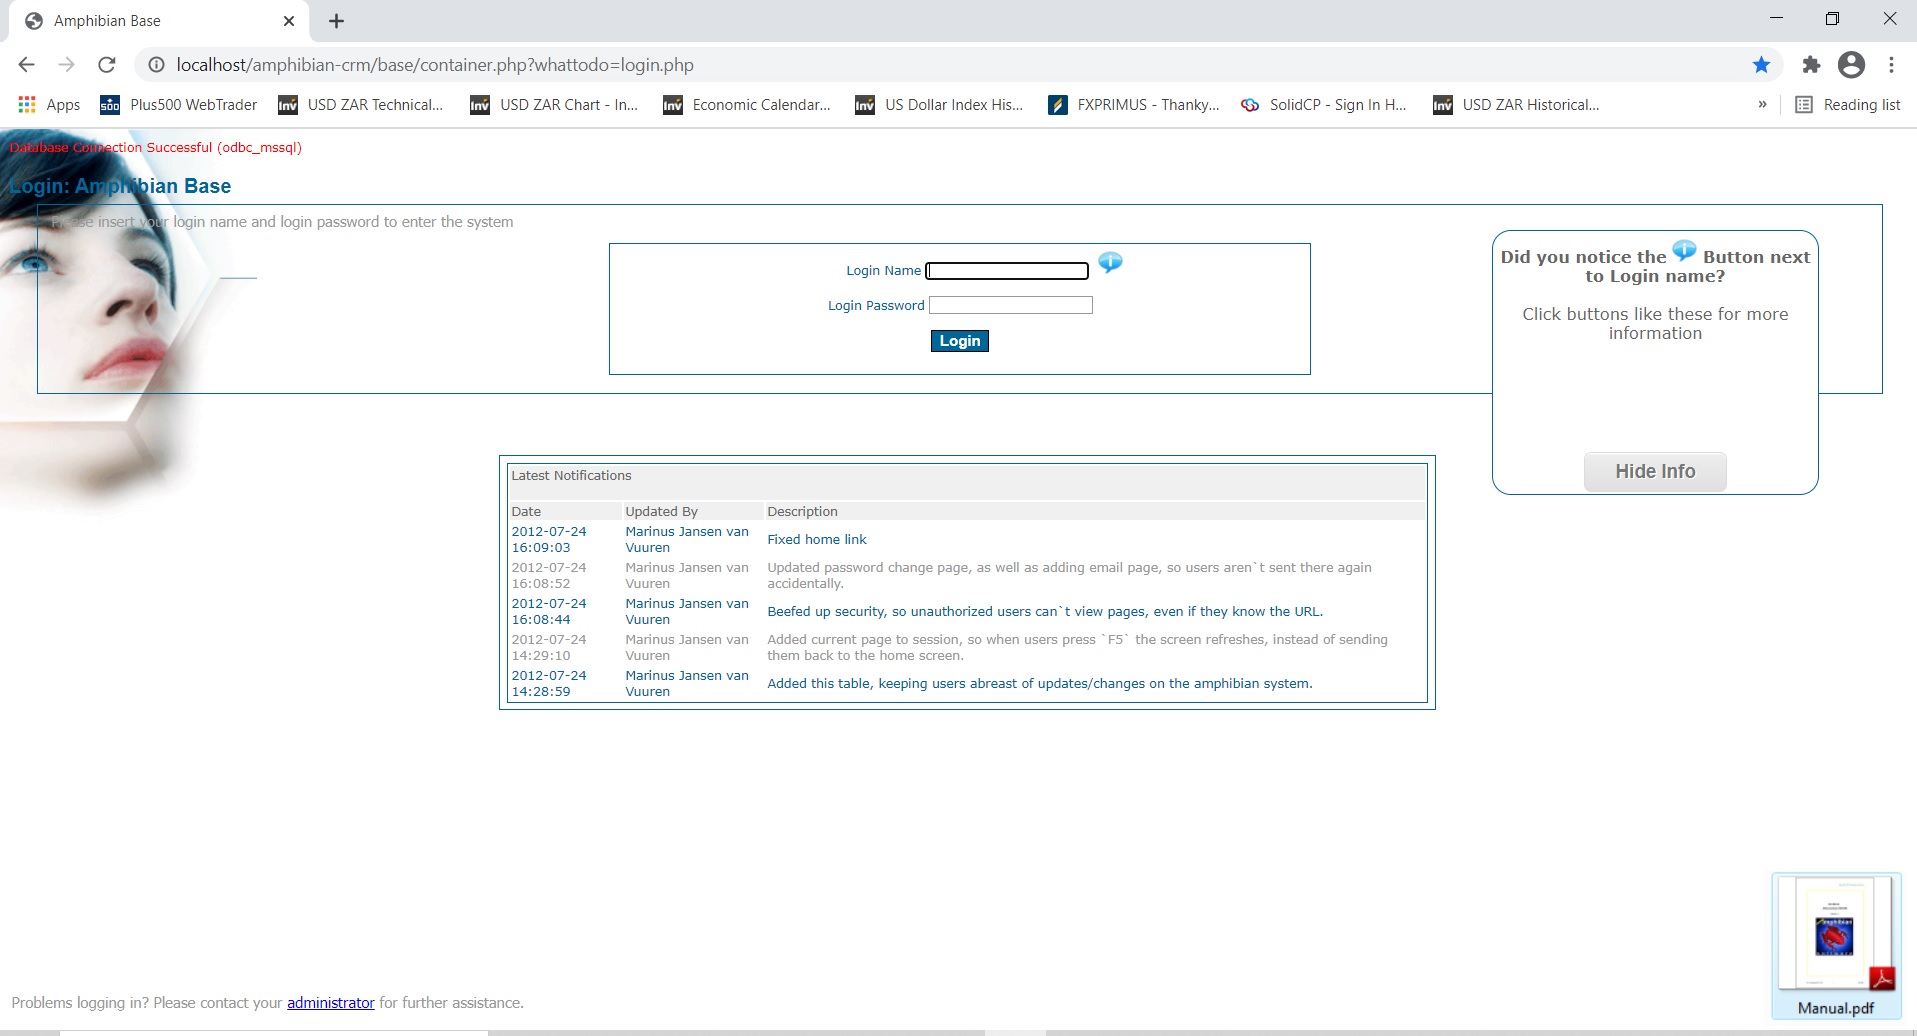Screen dimensions: 1917x1036
Task: Click the 2012-07-24 16:09:03 date cell
Action: pos(549,540)
